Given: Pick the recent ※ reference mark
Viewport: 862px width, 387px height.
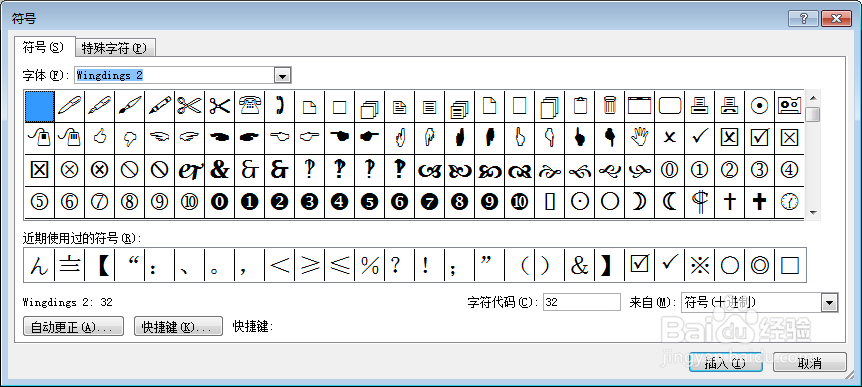Looking at the screenshot, I should 699,265.
